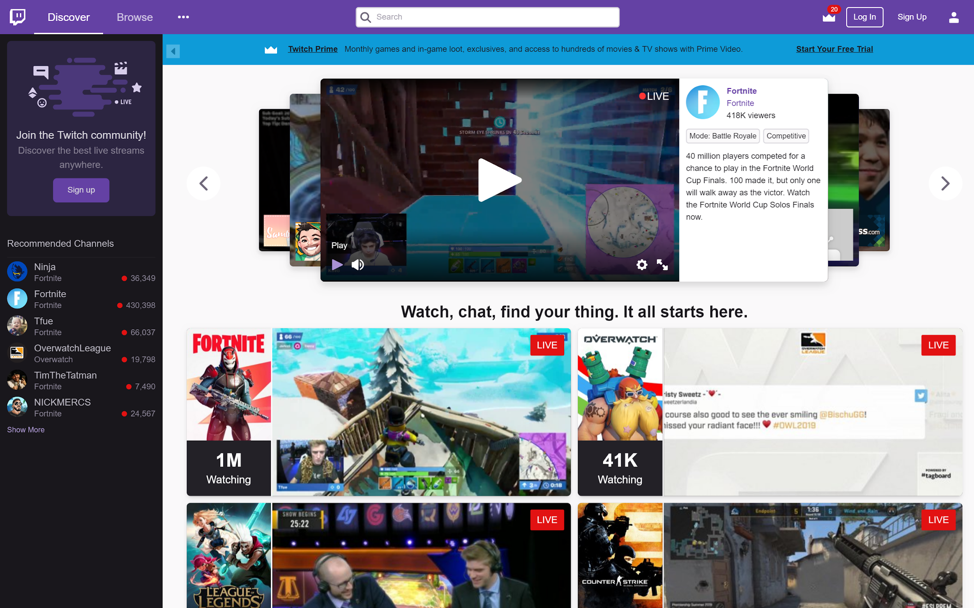The width and height of the screenshot is (974, 608).
Task: Click the Fortnite game link under the channel name
Action: pyautogui.click(x=740, y=103)
